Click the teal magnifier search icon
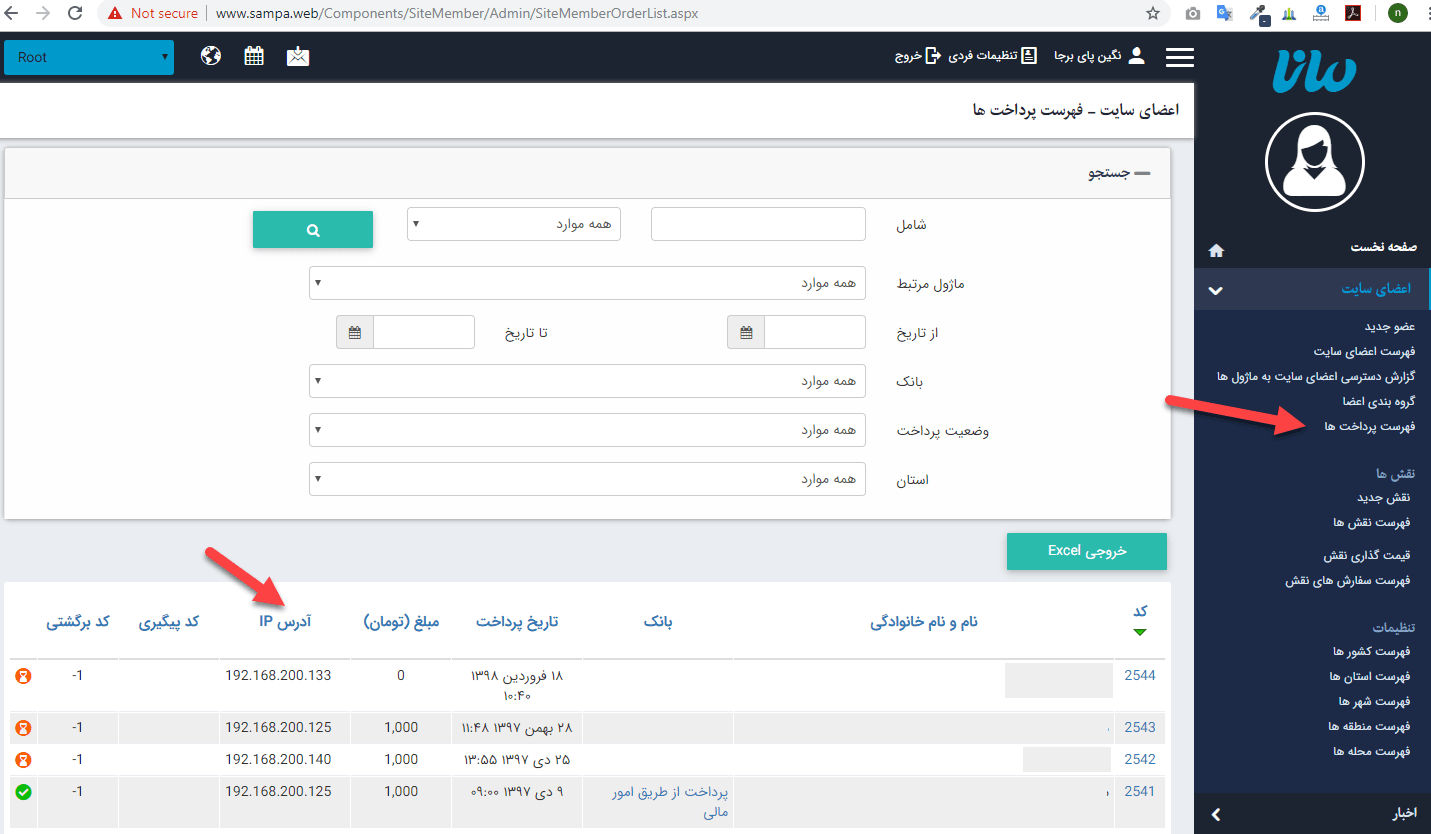1431x834 pixels. (x=312, y=229)
